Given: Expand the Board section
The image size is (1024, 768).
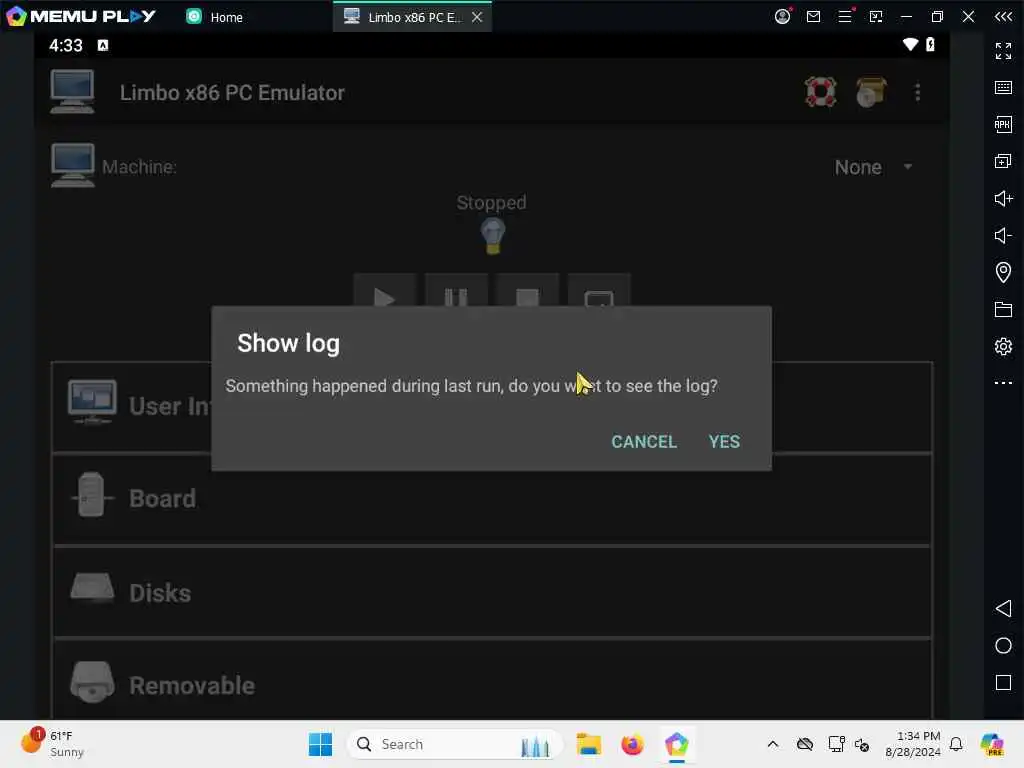Looking at the screenshot, I should point(492,499).
